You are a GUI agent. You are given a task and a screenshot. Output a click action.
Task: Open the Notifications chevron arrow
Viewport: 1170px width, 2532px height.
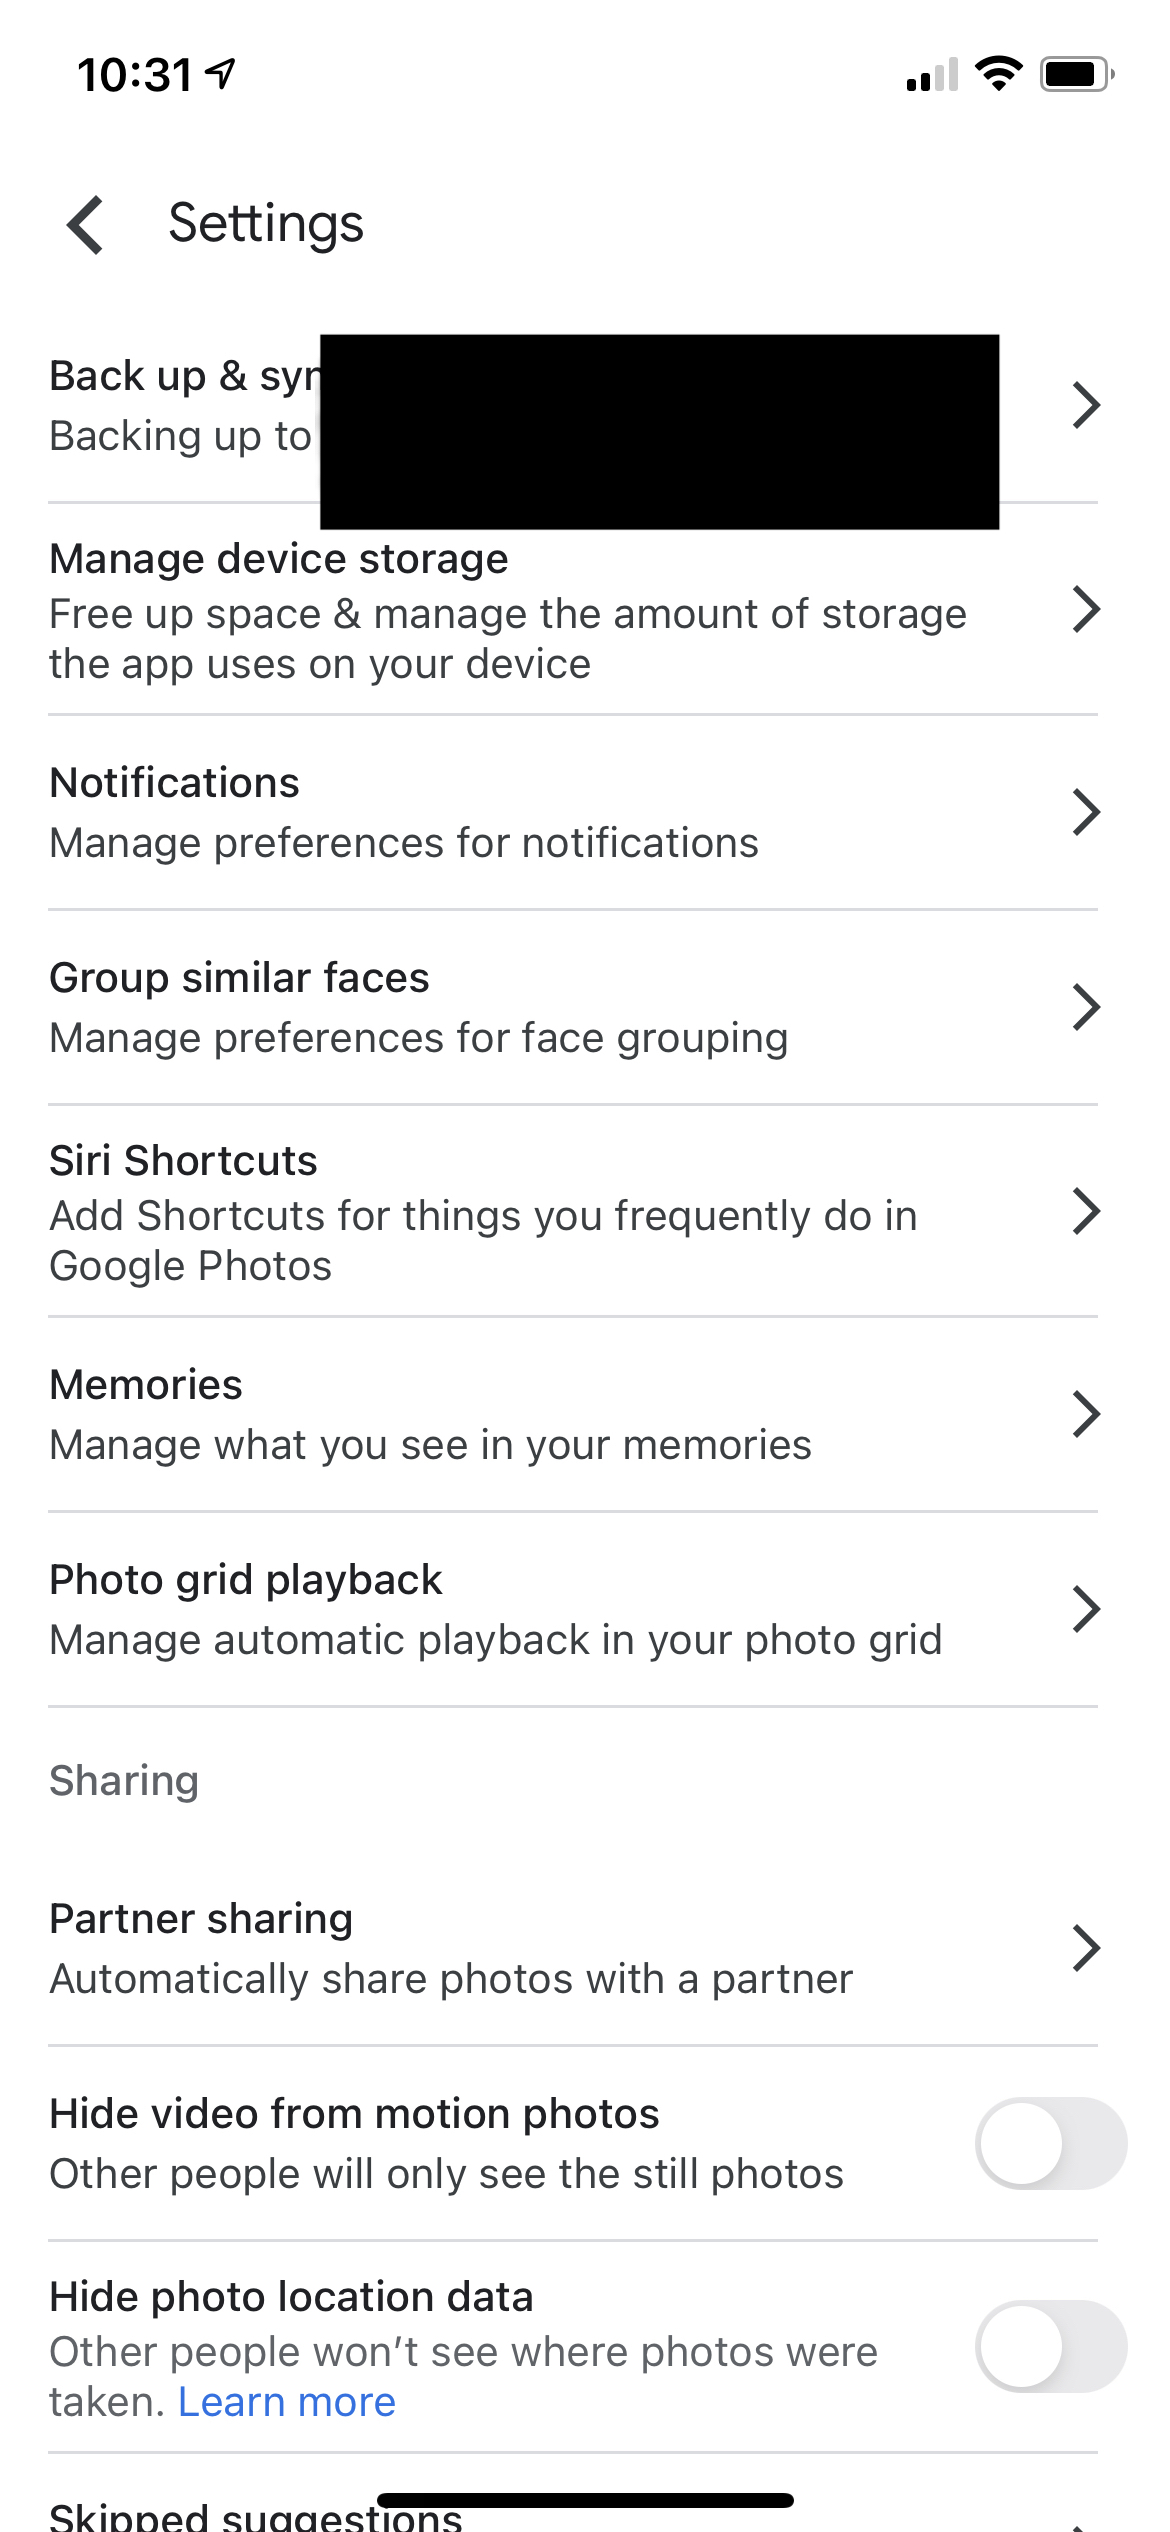(1086, 812)
